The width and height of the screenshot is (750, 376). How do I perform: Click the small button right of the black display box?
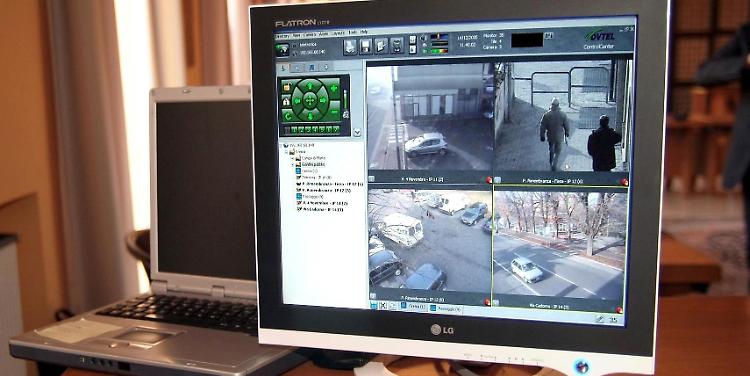549,35
